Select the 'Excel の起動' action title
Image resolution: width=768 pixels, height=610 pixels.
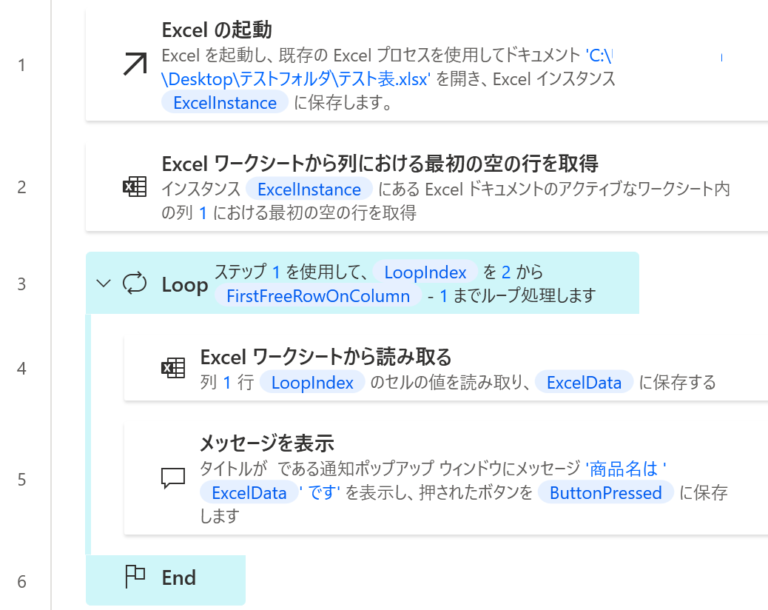pos(216,29)
